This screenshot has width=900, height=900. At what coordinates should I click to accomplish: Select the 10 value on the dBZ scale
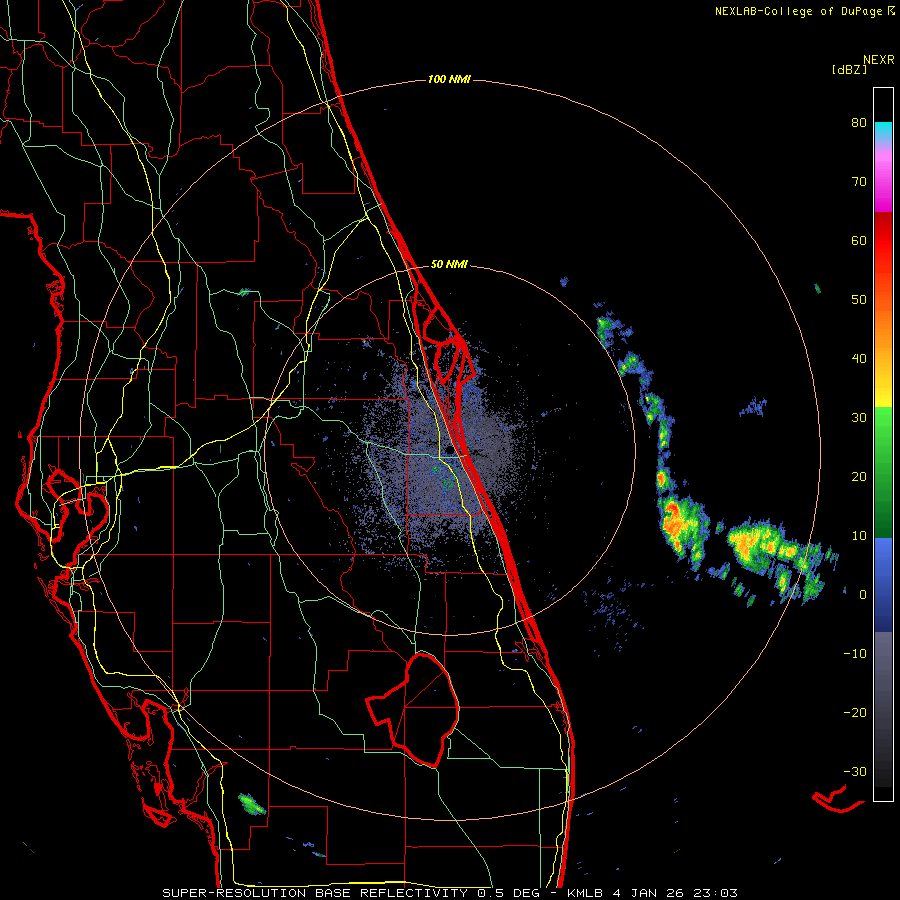tap(859, 536)
